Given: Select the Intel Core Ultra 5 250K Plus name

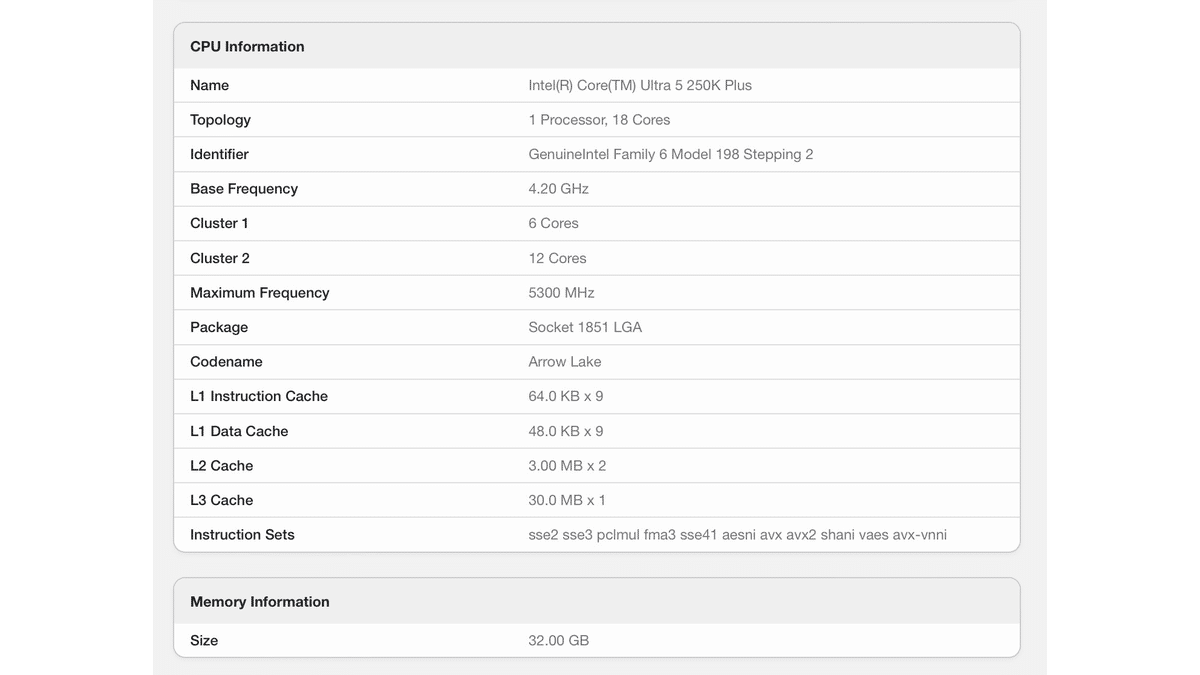Looking at the screenshot, I should click(639, 86).
